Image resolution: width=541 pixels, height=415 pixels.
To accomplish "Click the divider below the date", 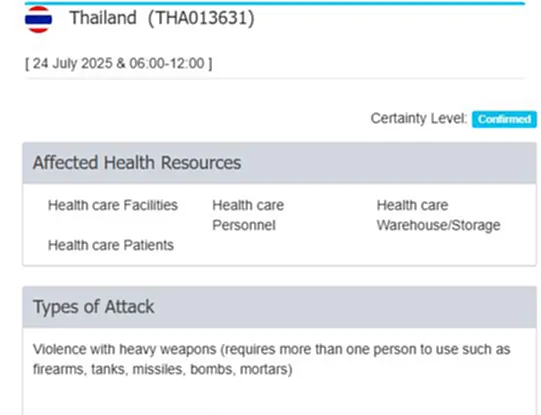I will point(275,79).
